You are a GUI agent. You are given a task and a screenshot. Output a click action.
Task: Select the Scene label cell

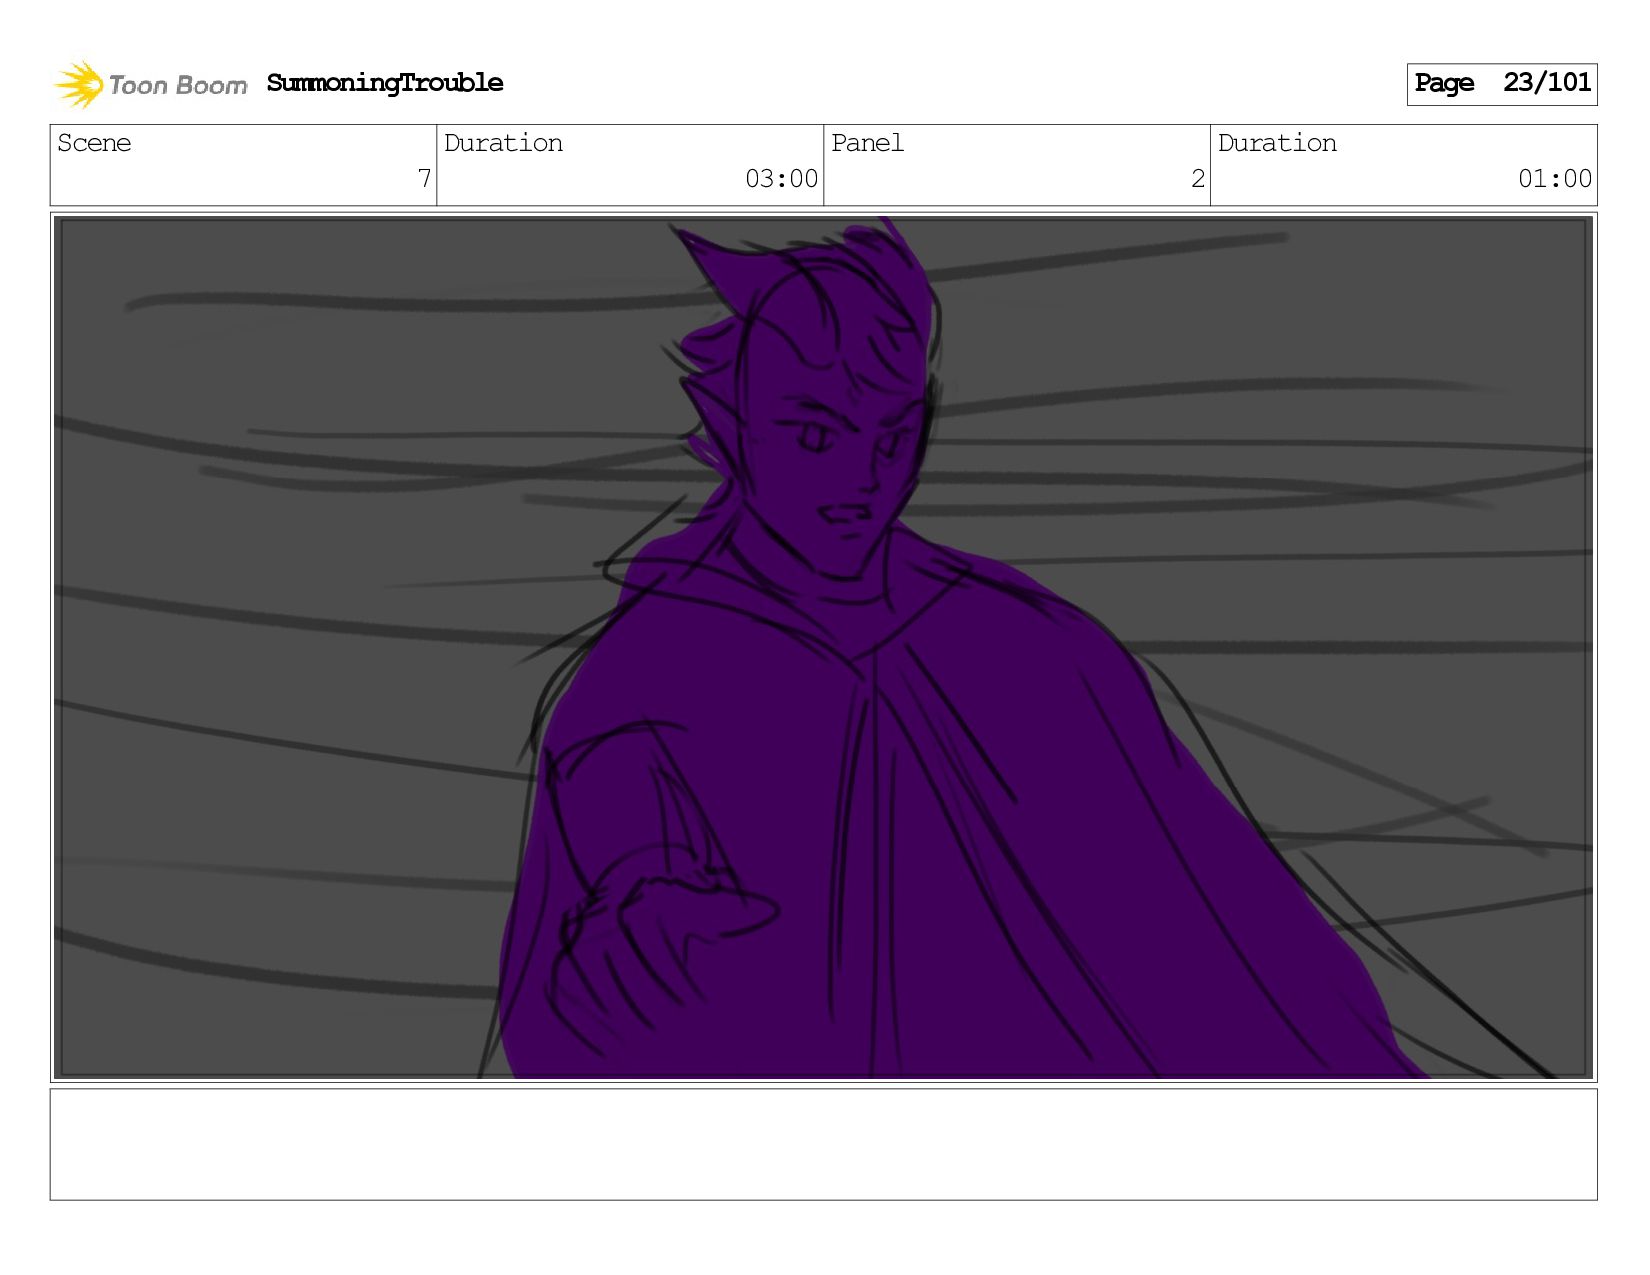[x=243, y=165]
